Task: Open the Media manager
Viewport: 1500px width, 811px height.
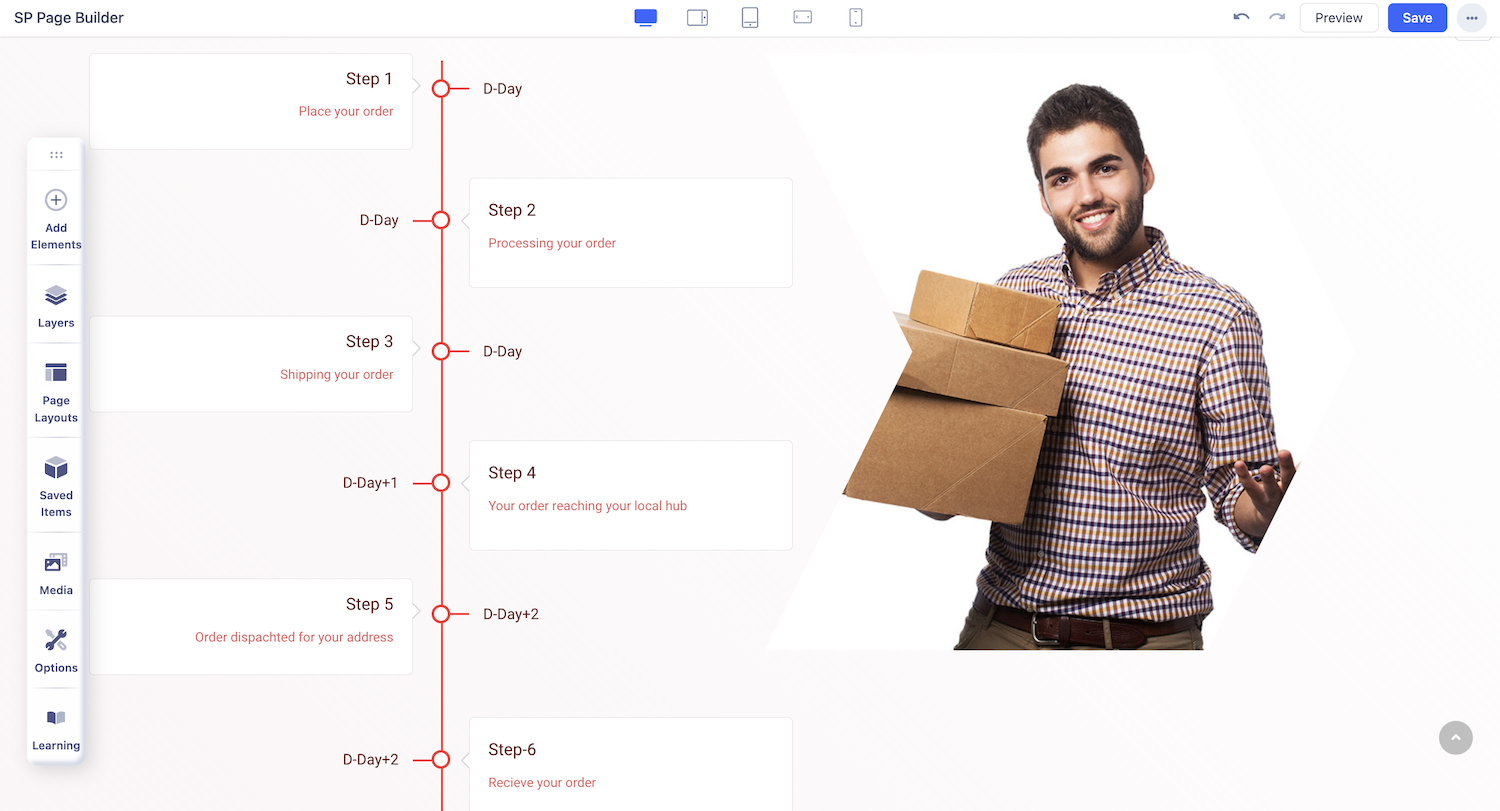Action: 56,574
